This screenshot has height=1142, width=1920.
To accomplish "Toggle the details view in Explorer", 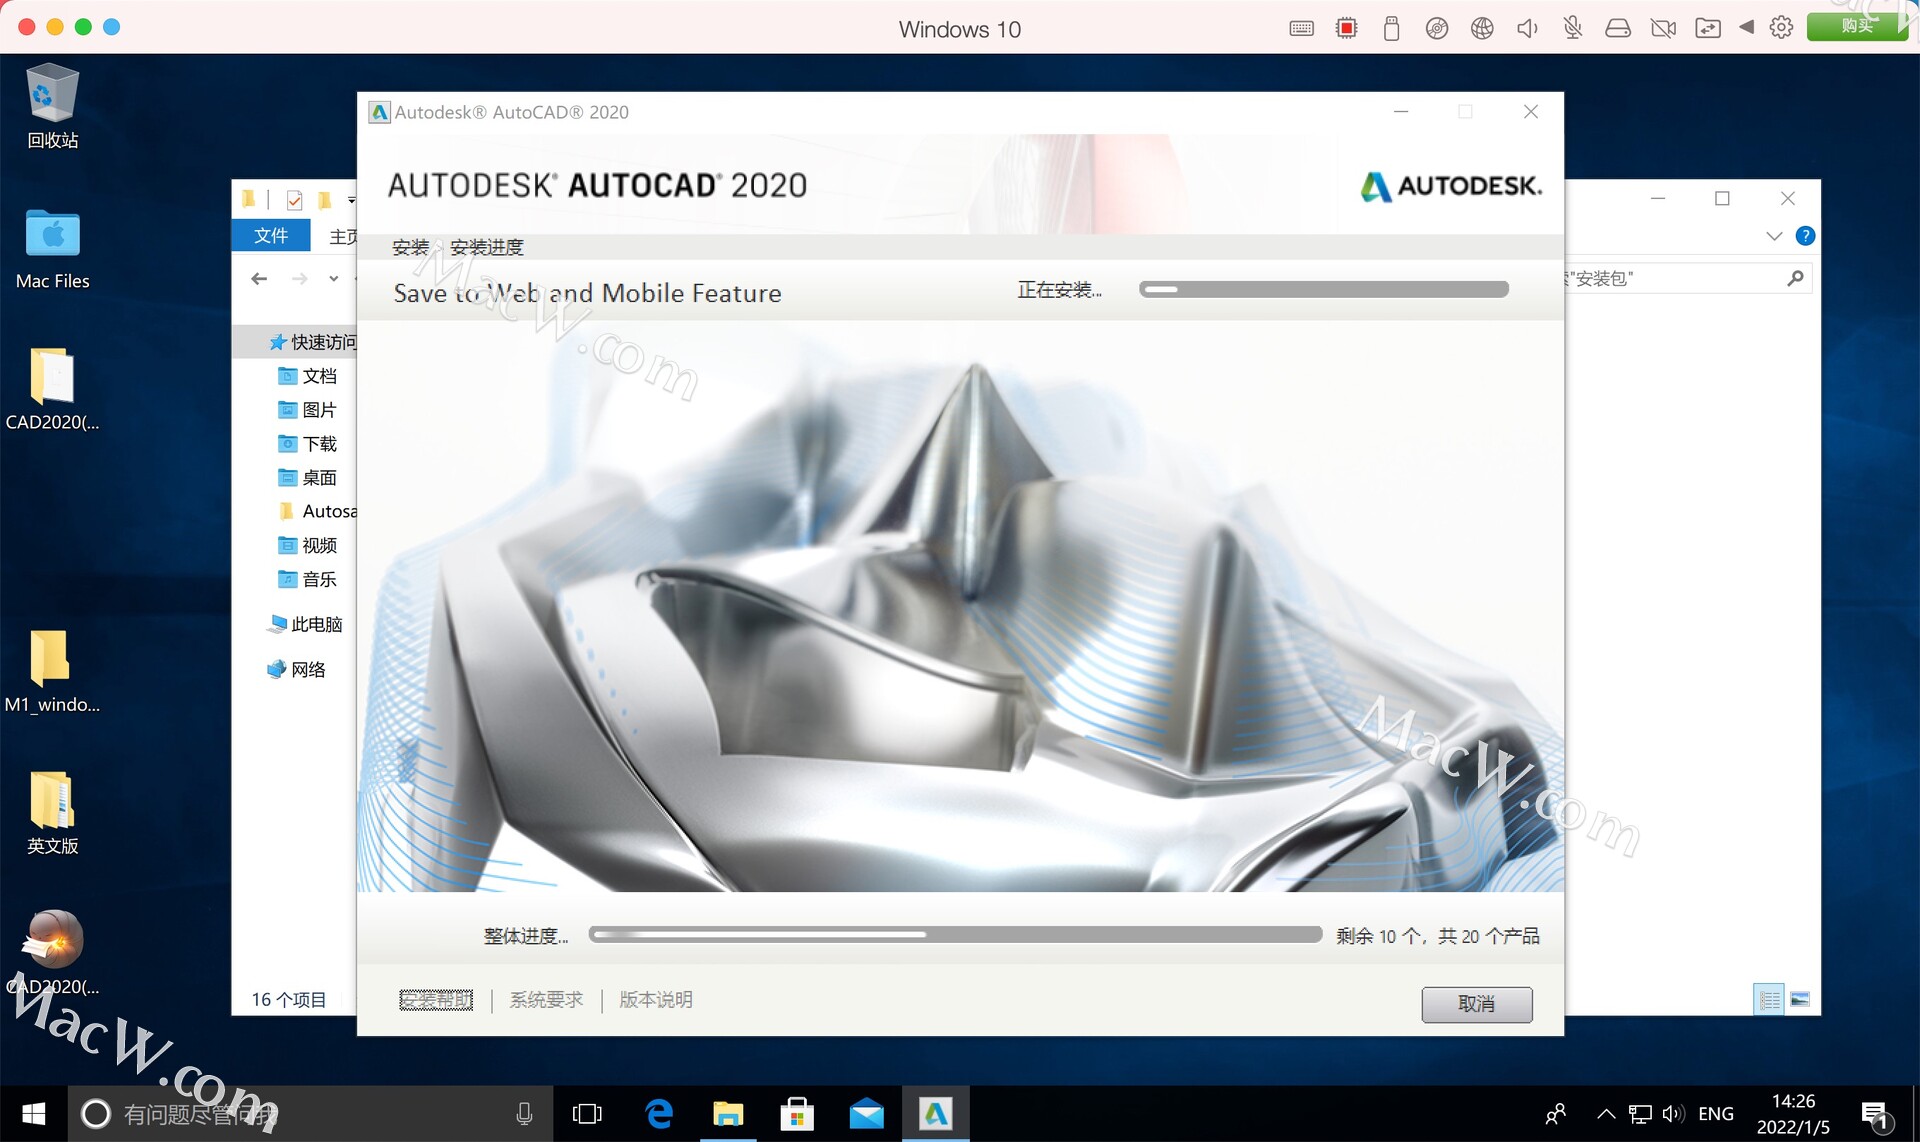I will coord(1769,999).
